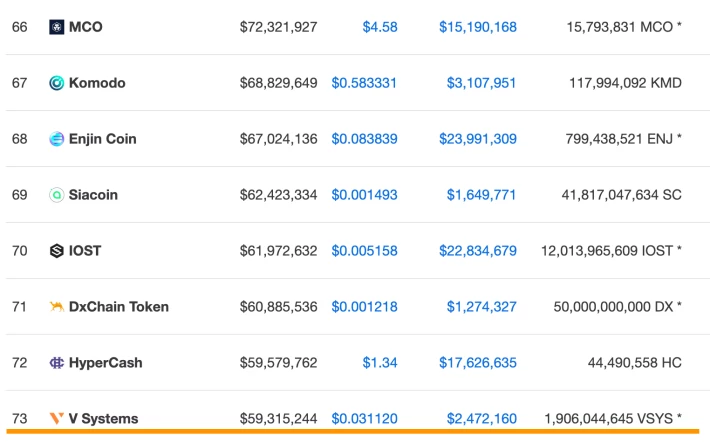Click HyperCash price $1.34
This screenshot has height=443, width=710.
coord(380,363)
